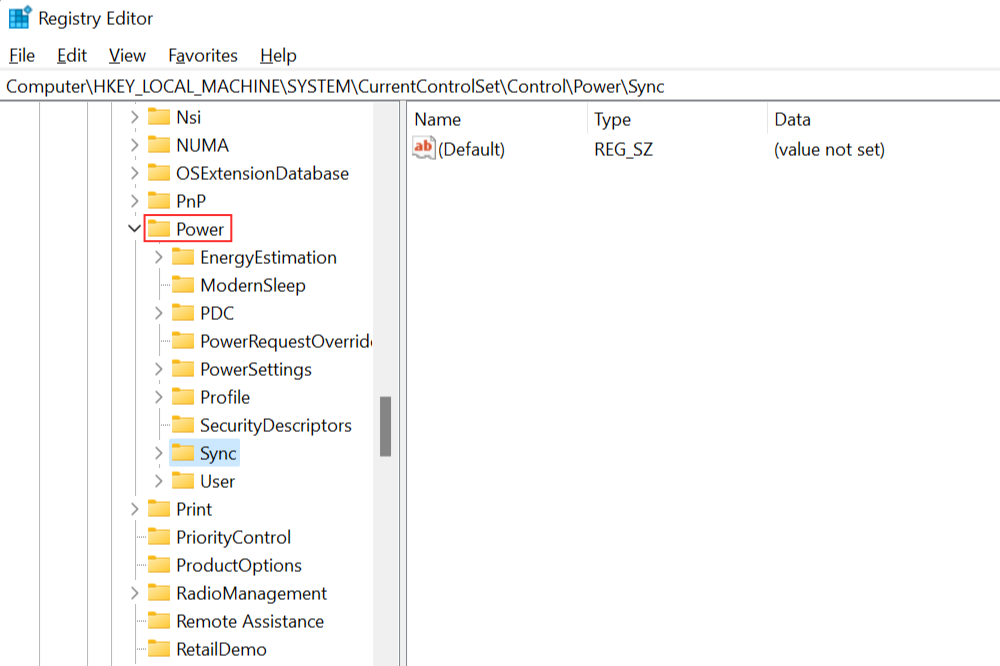This screenshot has width=1000, height=666.
Task: Click the SecurityDescriptors folder icon
Action: 183,426
